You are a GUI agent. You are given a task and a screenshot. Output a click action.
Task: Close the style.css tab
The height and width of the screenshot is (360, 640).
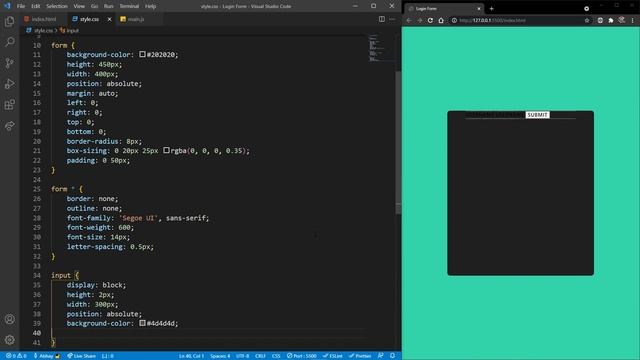tap(109, 19)
